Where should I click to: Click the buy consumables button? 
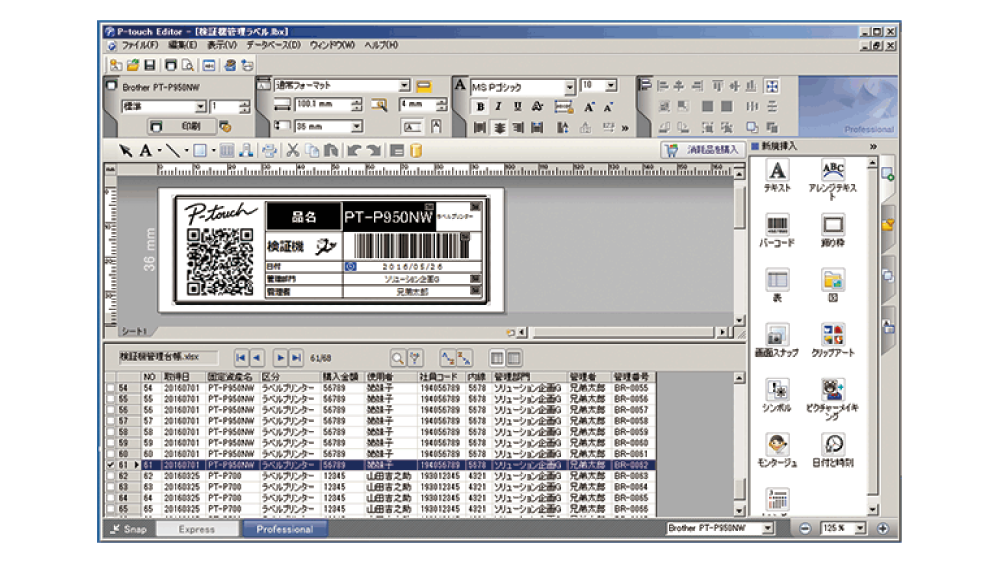coord(702,150)
